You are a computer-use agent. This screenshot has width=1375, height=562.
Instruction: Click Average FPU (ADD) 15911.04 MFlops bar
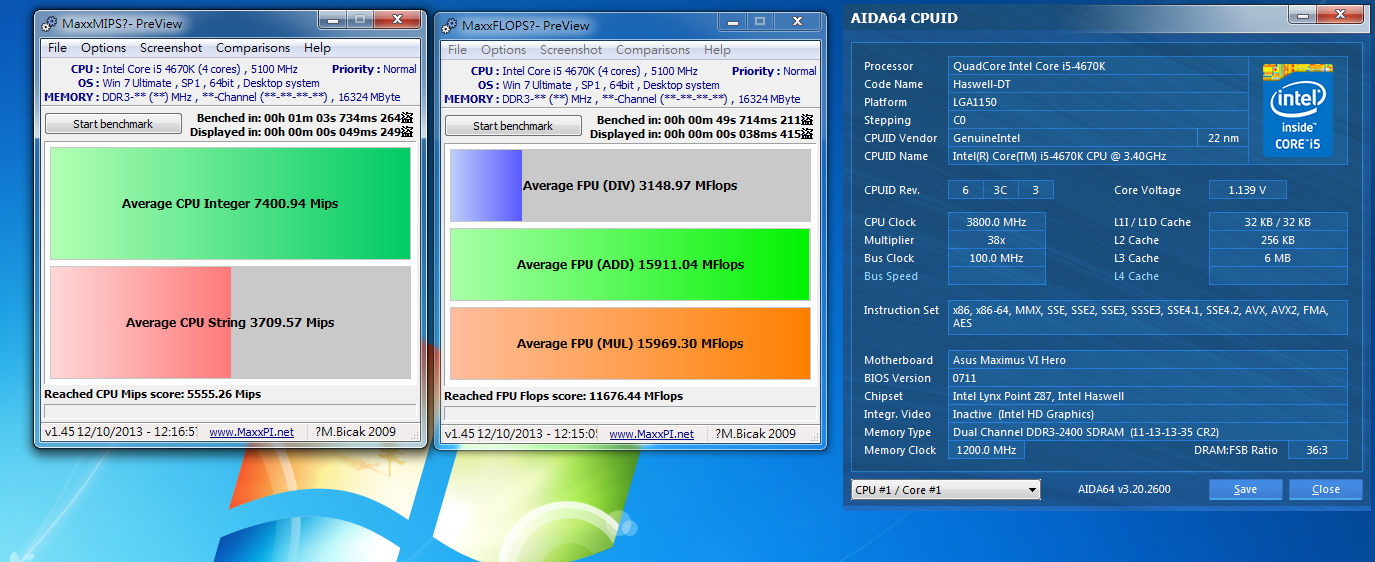(630, 265)
